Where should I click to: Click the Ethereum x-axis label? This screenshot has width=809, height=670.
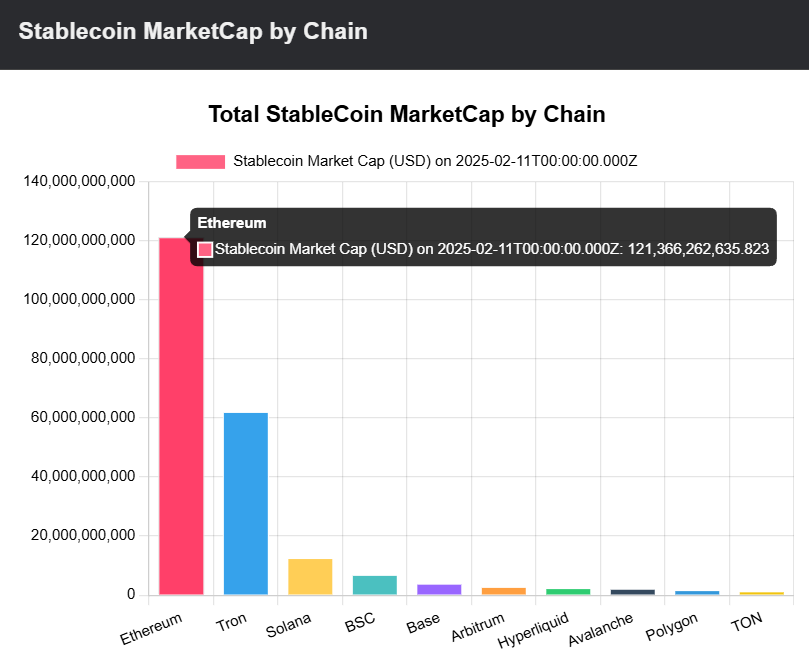pyautogui.click(x=152, y=628)
